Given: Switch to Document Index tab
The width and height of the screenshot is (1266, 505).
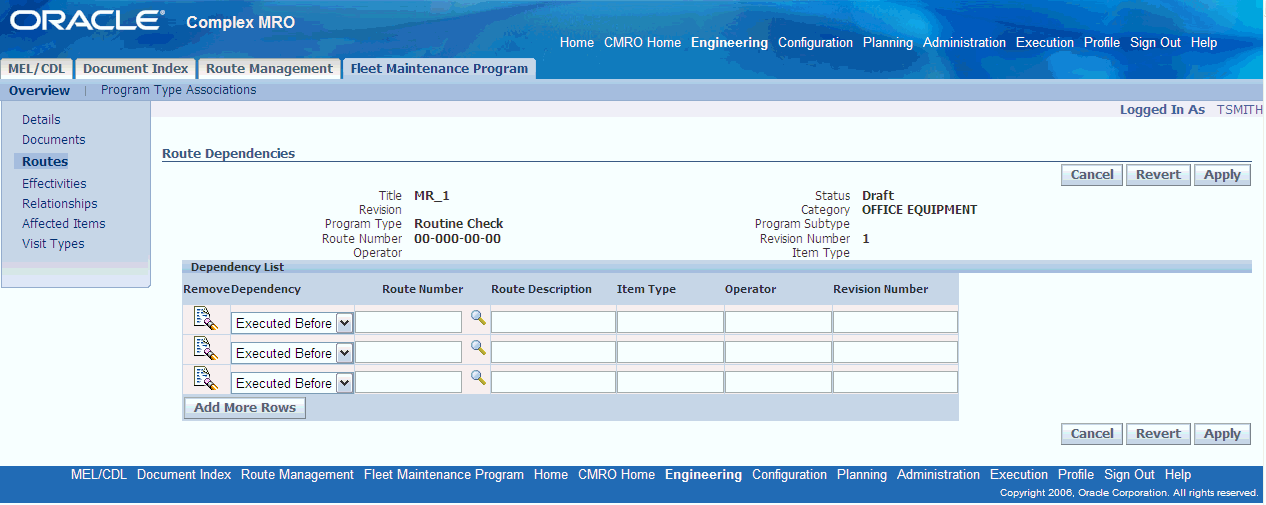Looking at the screenshot, I should (135, 69).
